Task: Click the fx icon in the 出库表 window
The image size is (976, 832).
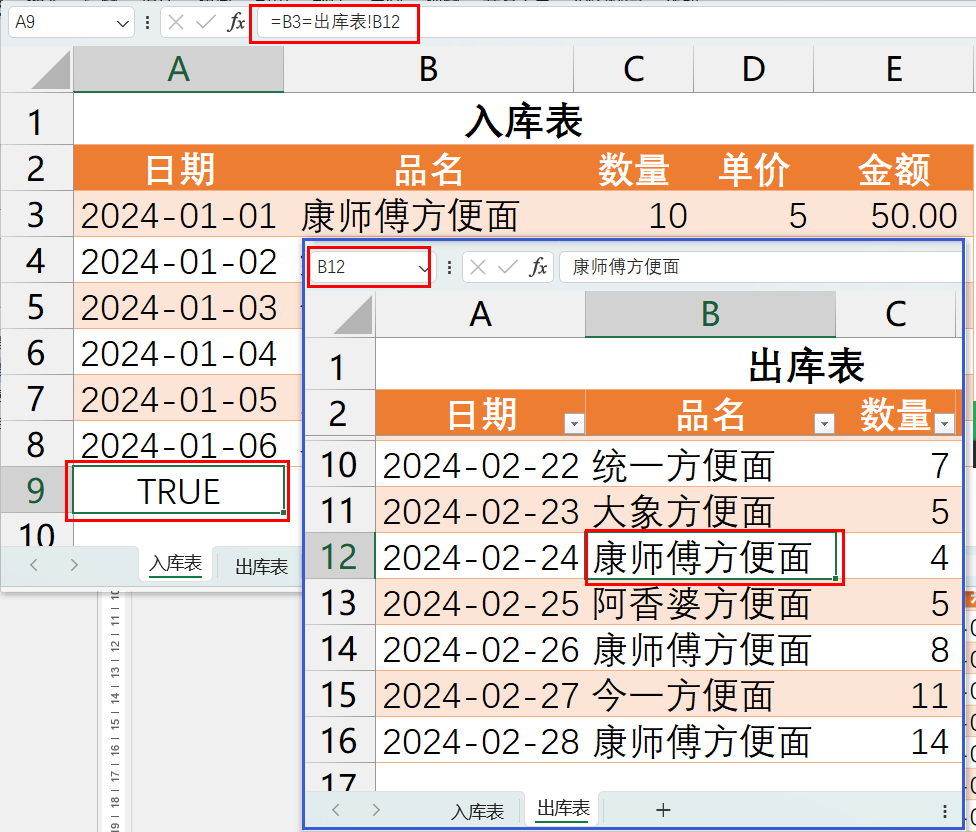Action: 540,267
